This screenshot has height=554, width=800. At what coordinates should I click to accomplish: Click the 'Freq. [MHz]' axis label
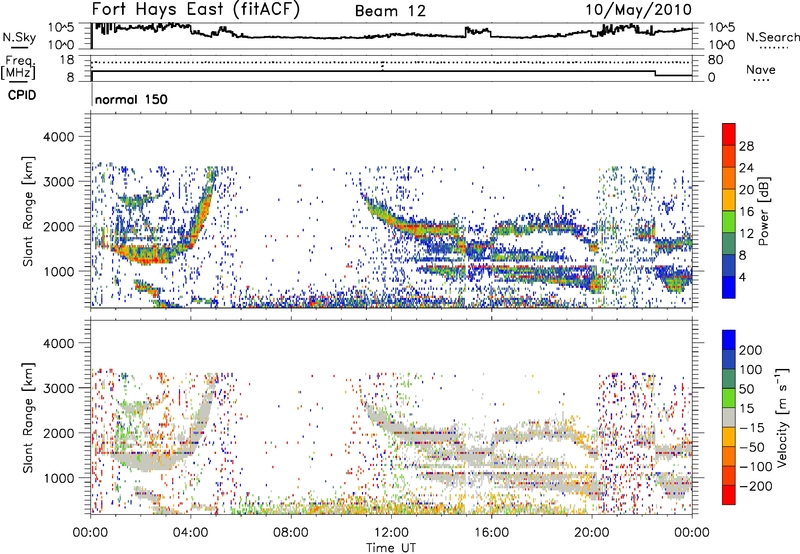19,67
